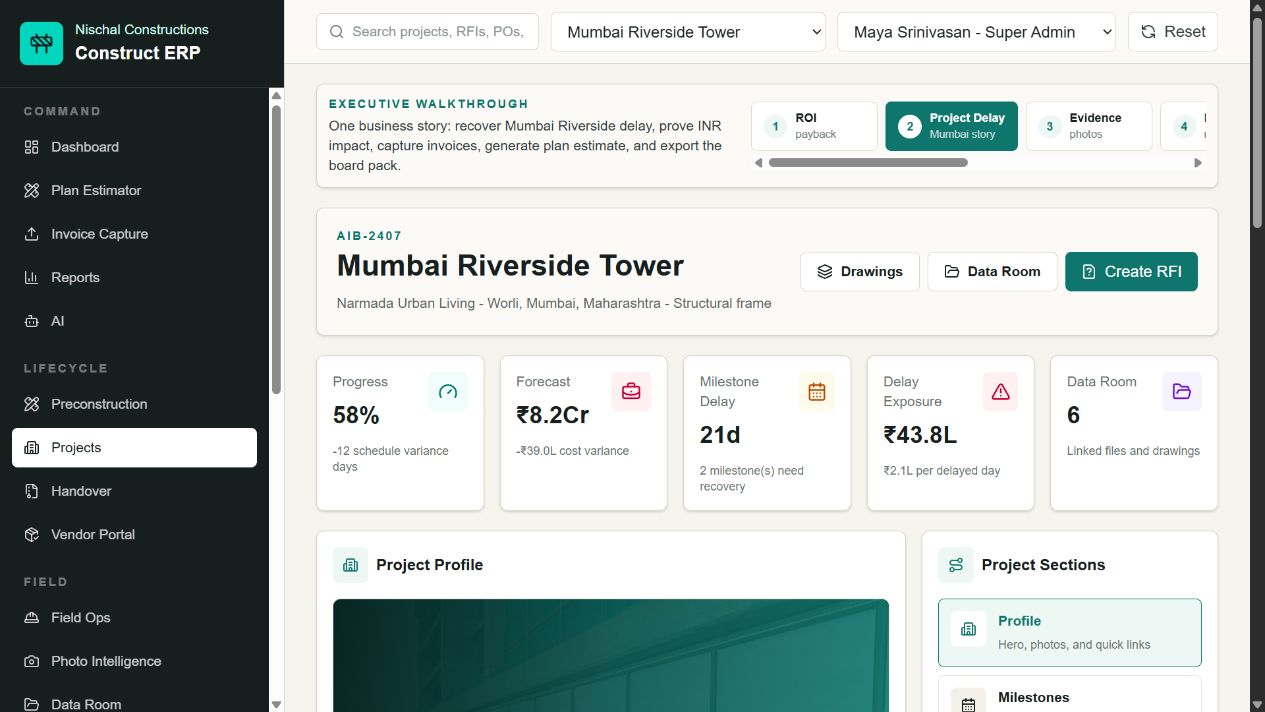This screenshot has height=712, width=1265.
Task: Go to Invoice Capture
Action: [x=134, y=234]
